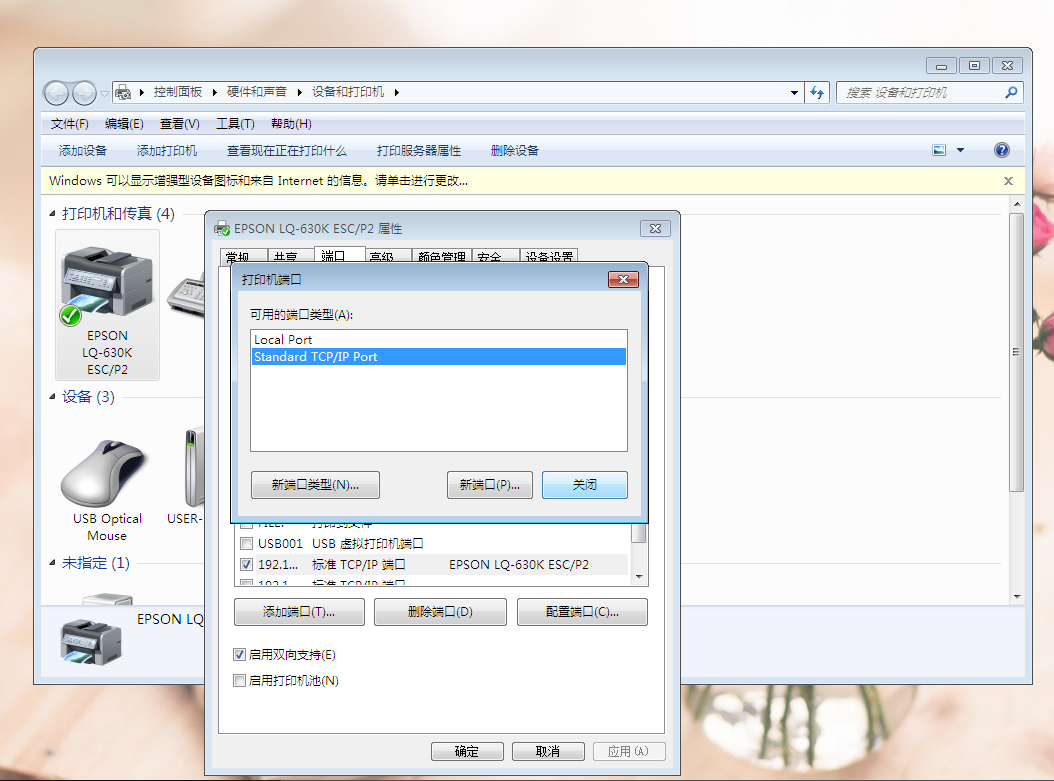Click the Back navigation arrow button
Viewport: 1054px width, 781px height.
click(x=56, y=93)
